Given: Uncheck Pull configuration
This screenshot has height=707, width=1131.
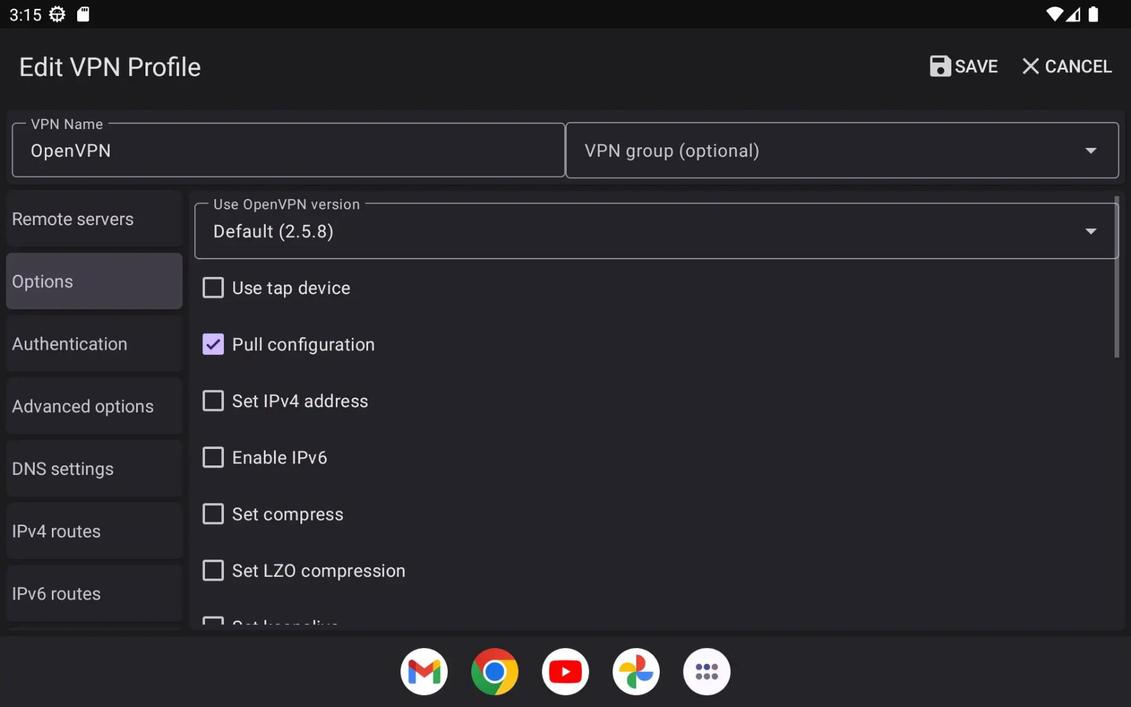Looking at the screenshot, I should (213, 343).
